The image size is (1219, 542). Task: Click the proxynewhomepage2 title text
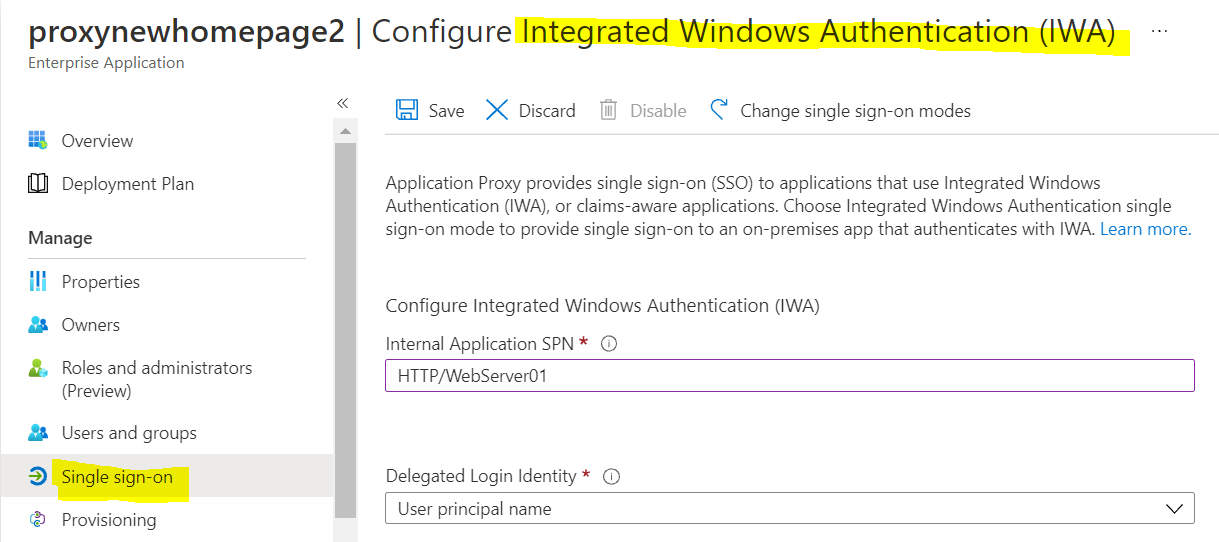186,32
